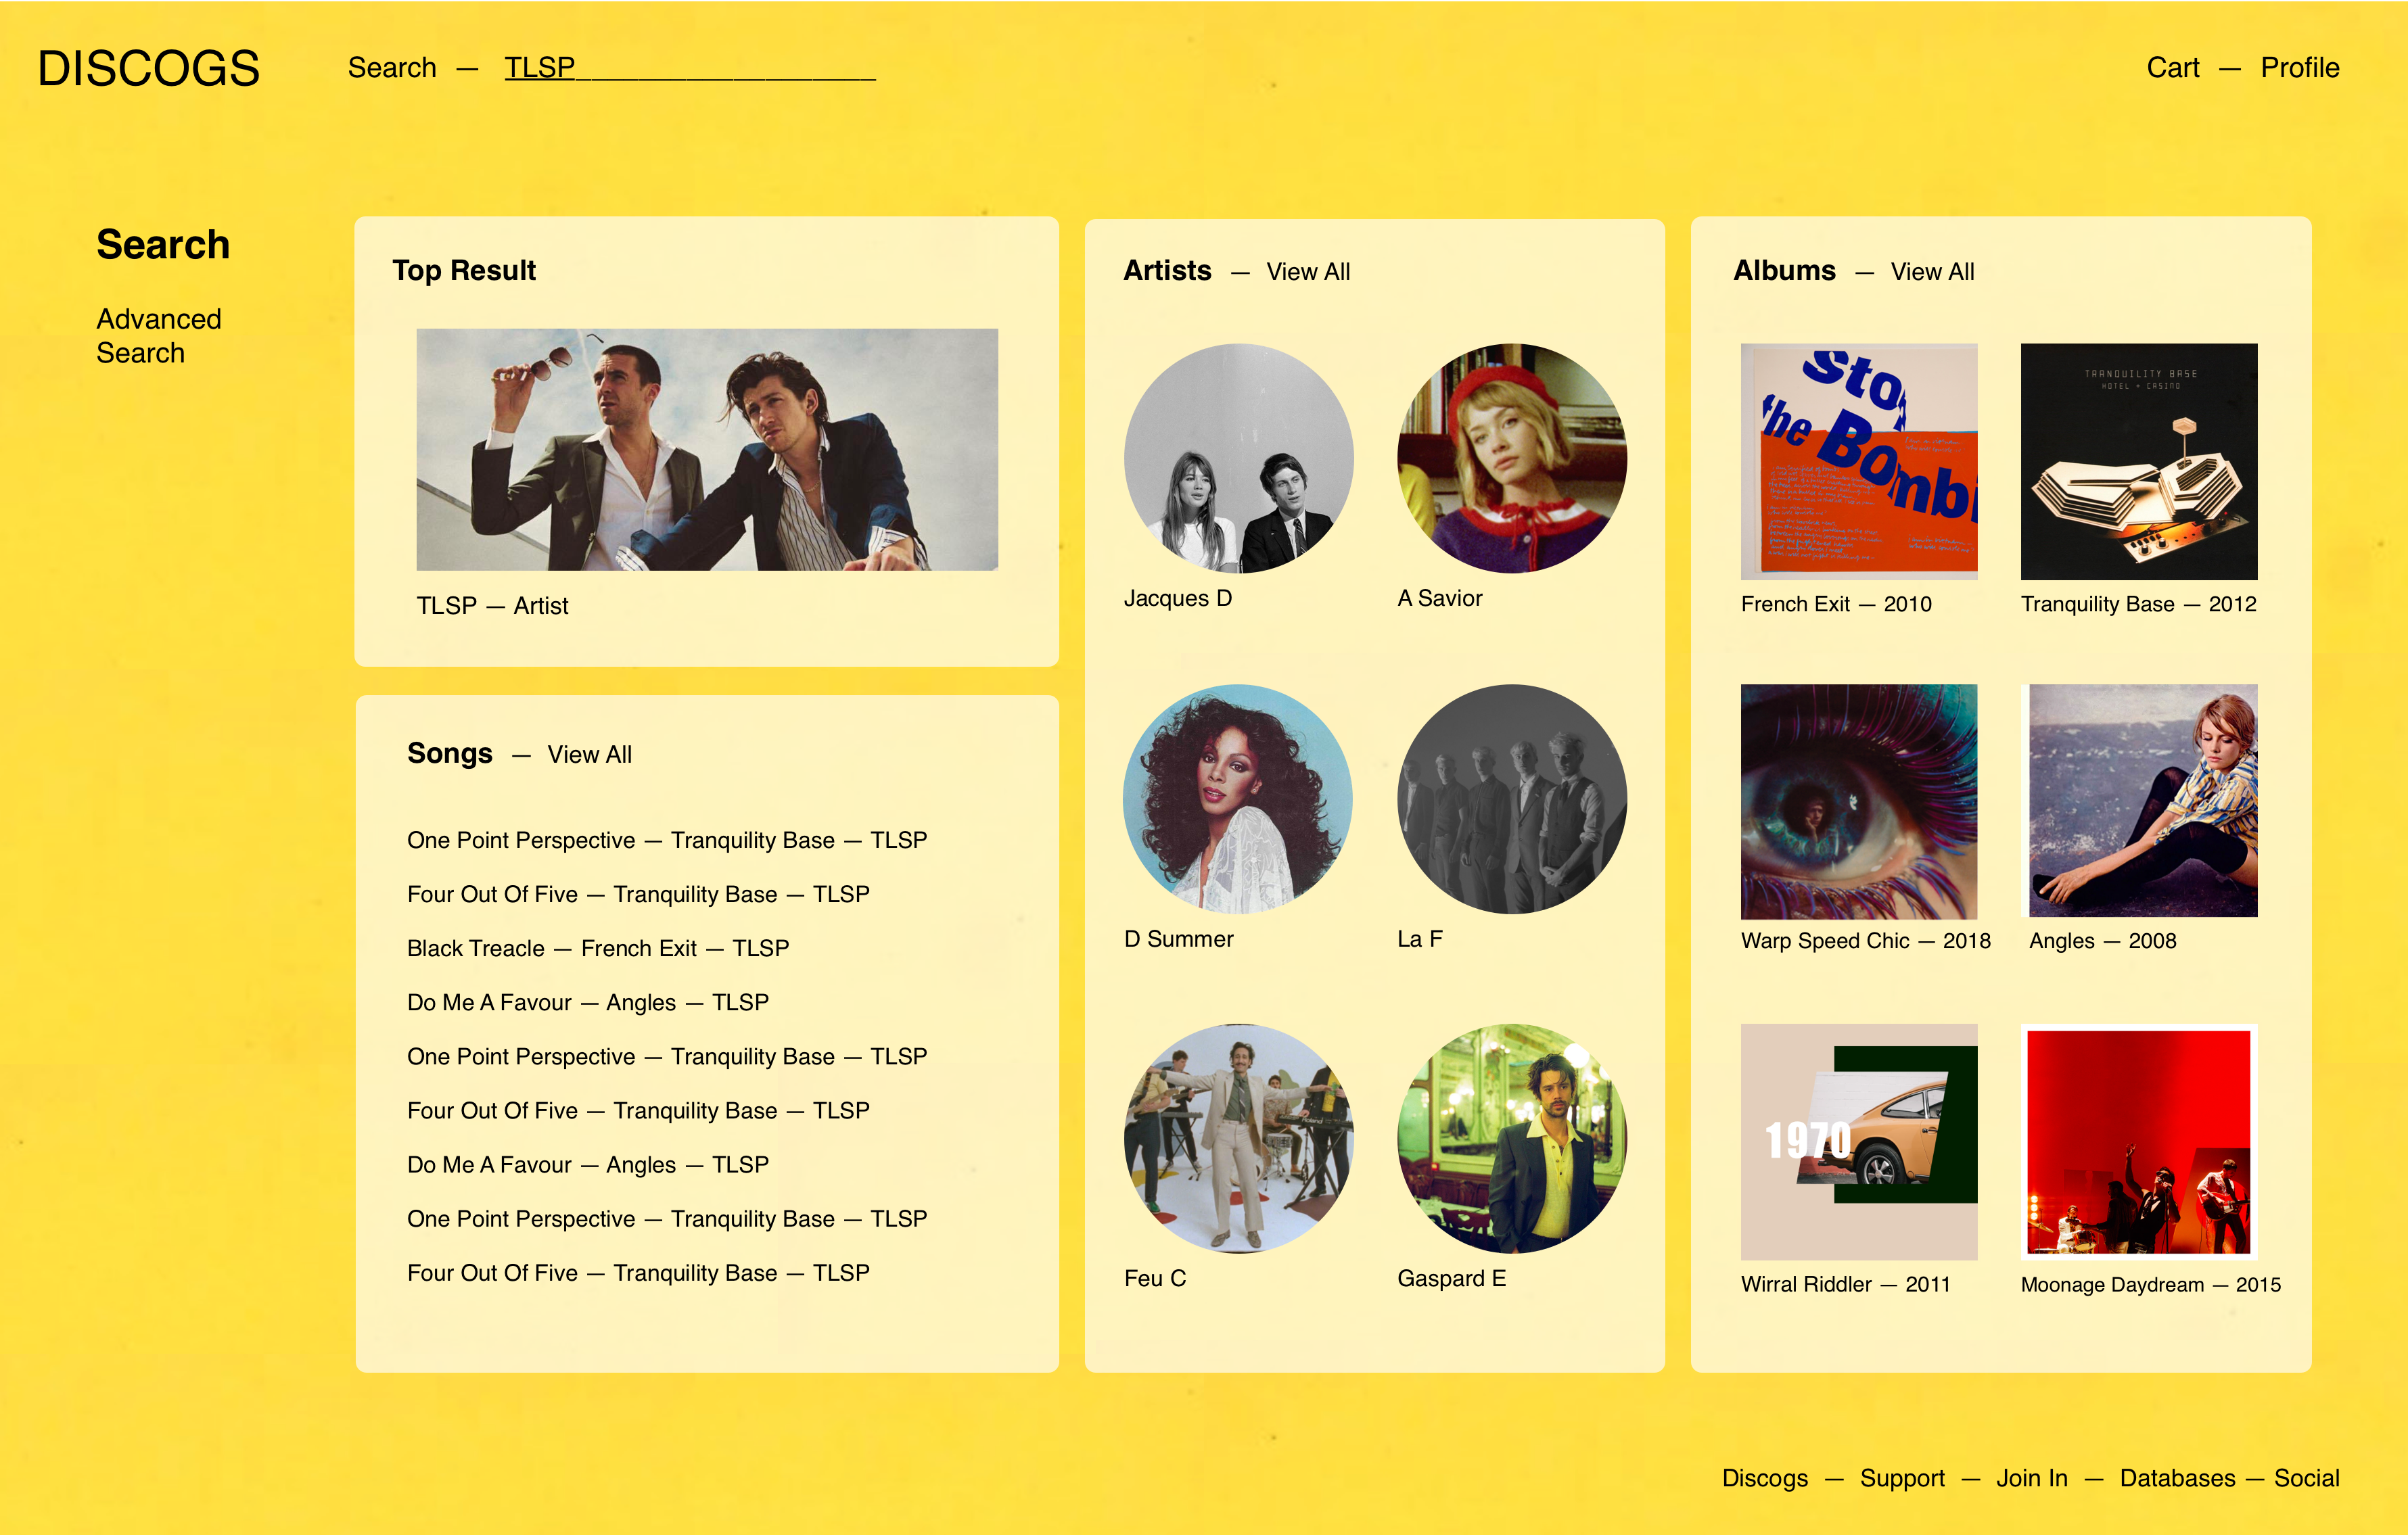This screenshot has height=1535, width=2408.
Task: Click 'French Exit — 2010' title
Action: coord(1836,604)
